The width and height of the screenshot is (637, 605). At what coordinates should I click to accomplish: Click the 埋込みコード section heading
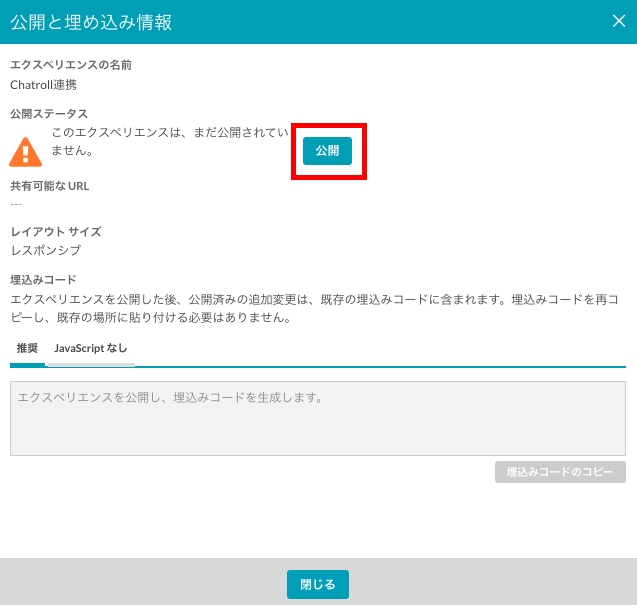[x=43, y=279]
